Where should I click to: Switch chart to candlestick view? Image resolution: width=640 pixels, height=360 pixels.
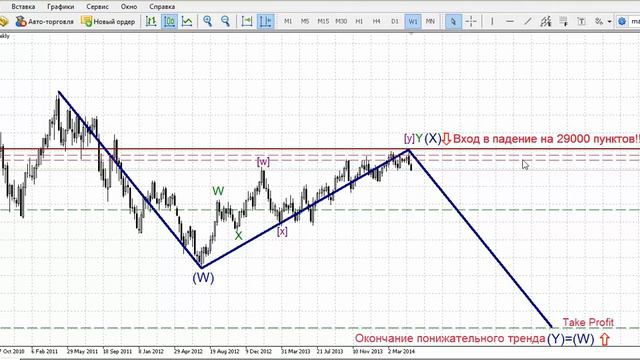(169, 22)
